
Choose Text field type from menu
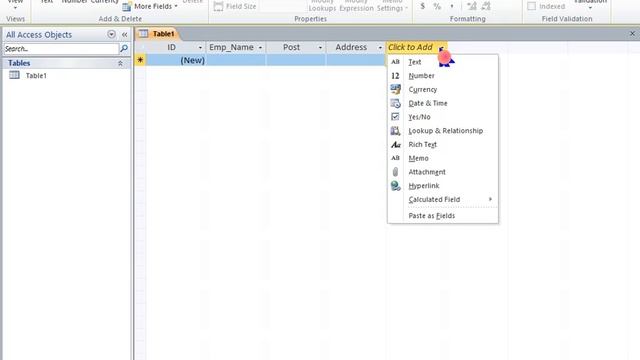click(443, 62)
